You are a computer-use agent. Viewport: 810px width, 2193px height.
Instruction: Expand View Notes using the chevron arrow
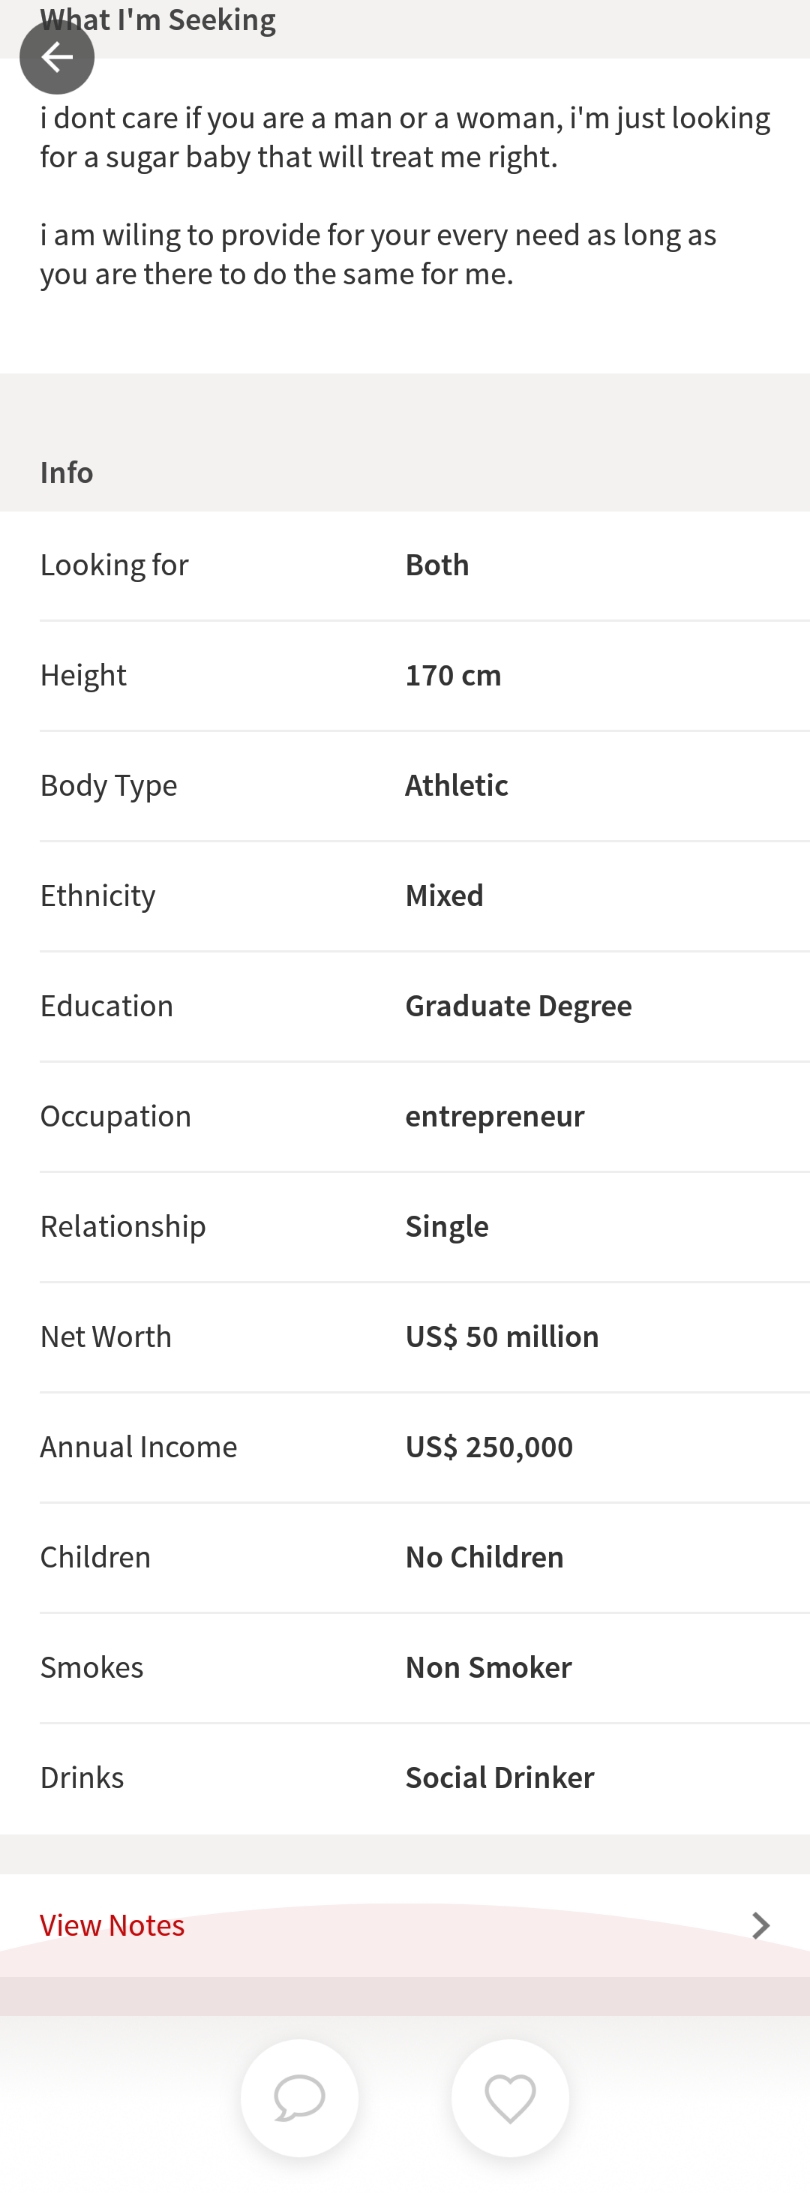point(761,1925)
